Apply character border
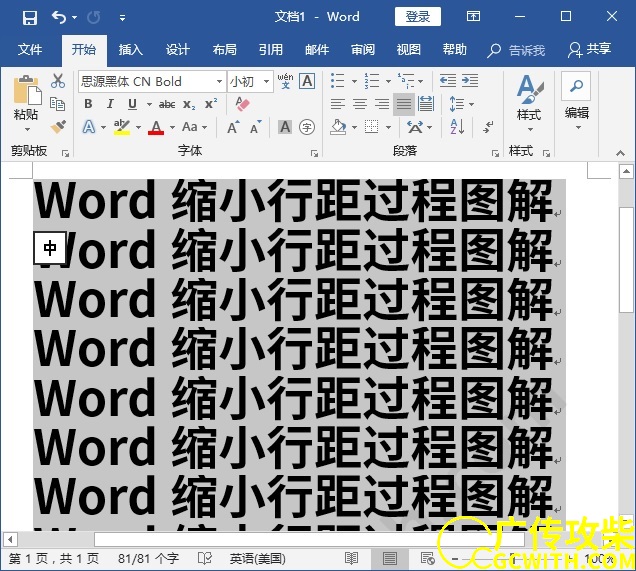This screenshot has width=636, height=571. (307, 81)
